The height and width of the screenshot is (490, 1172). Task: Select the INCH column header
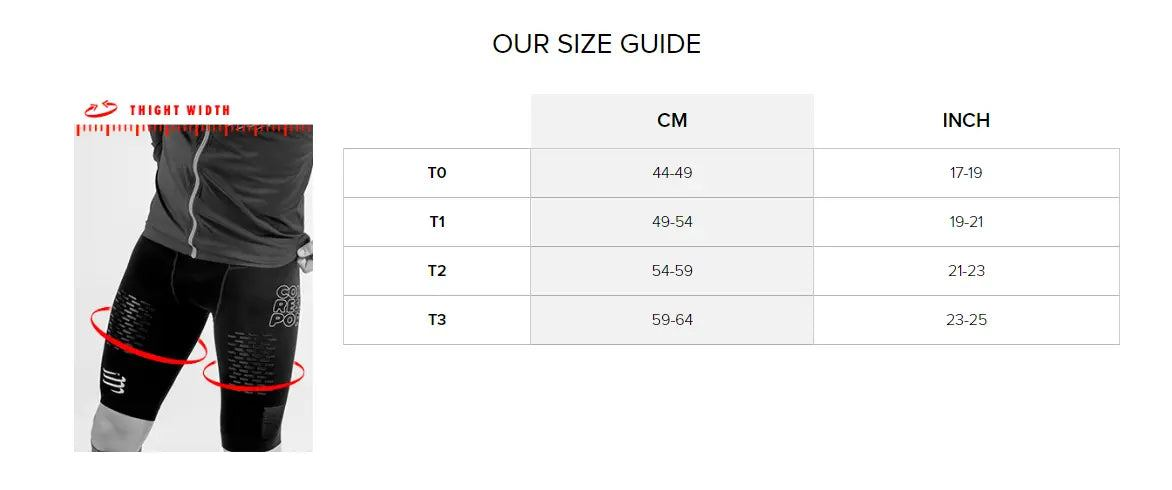pos(966,120)
